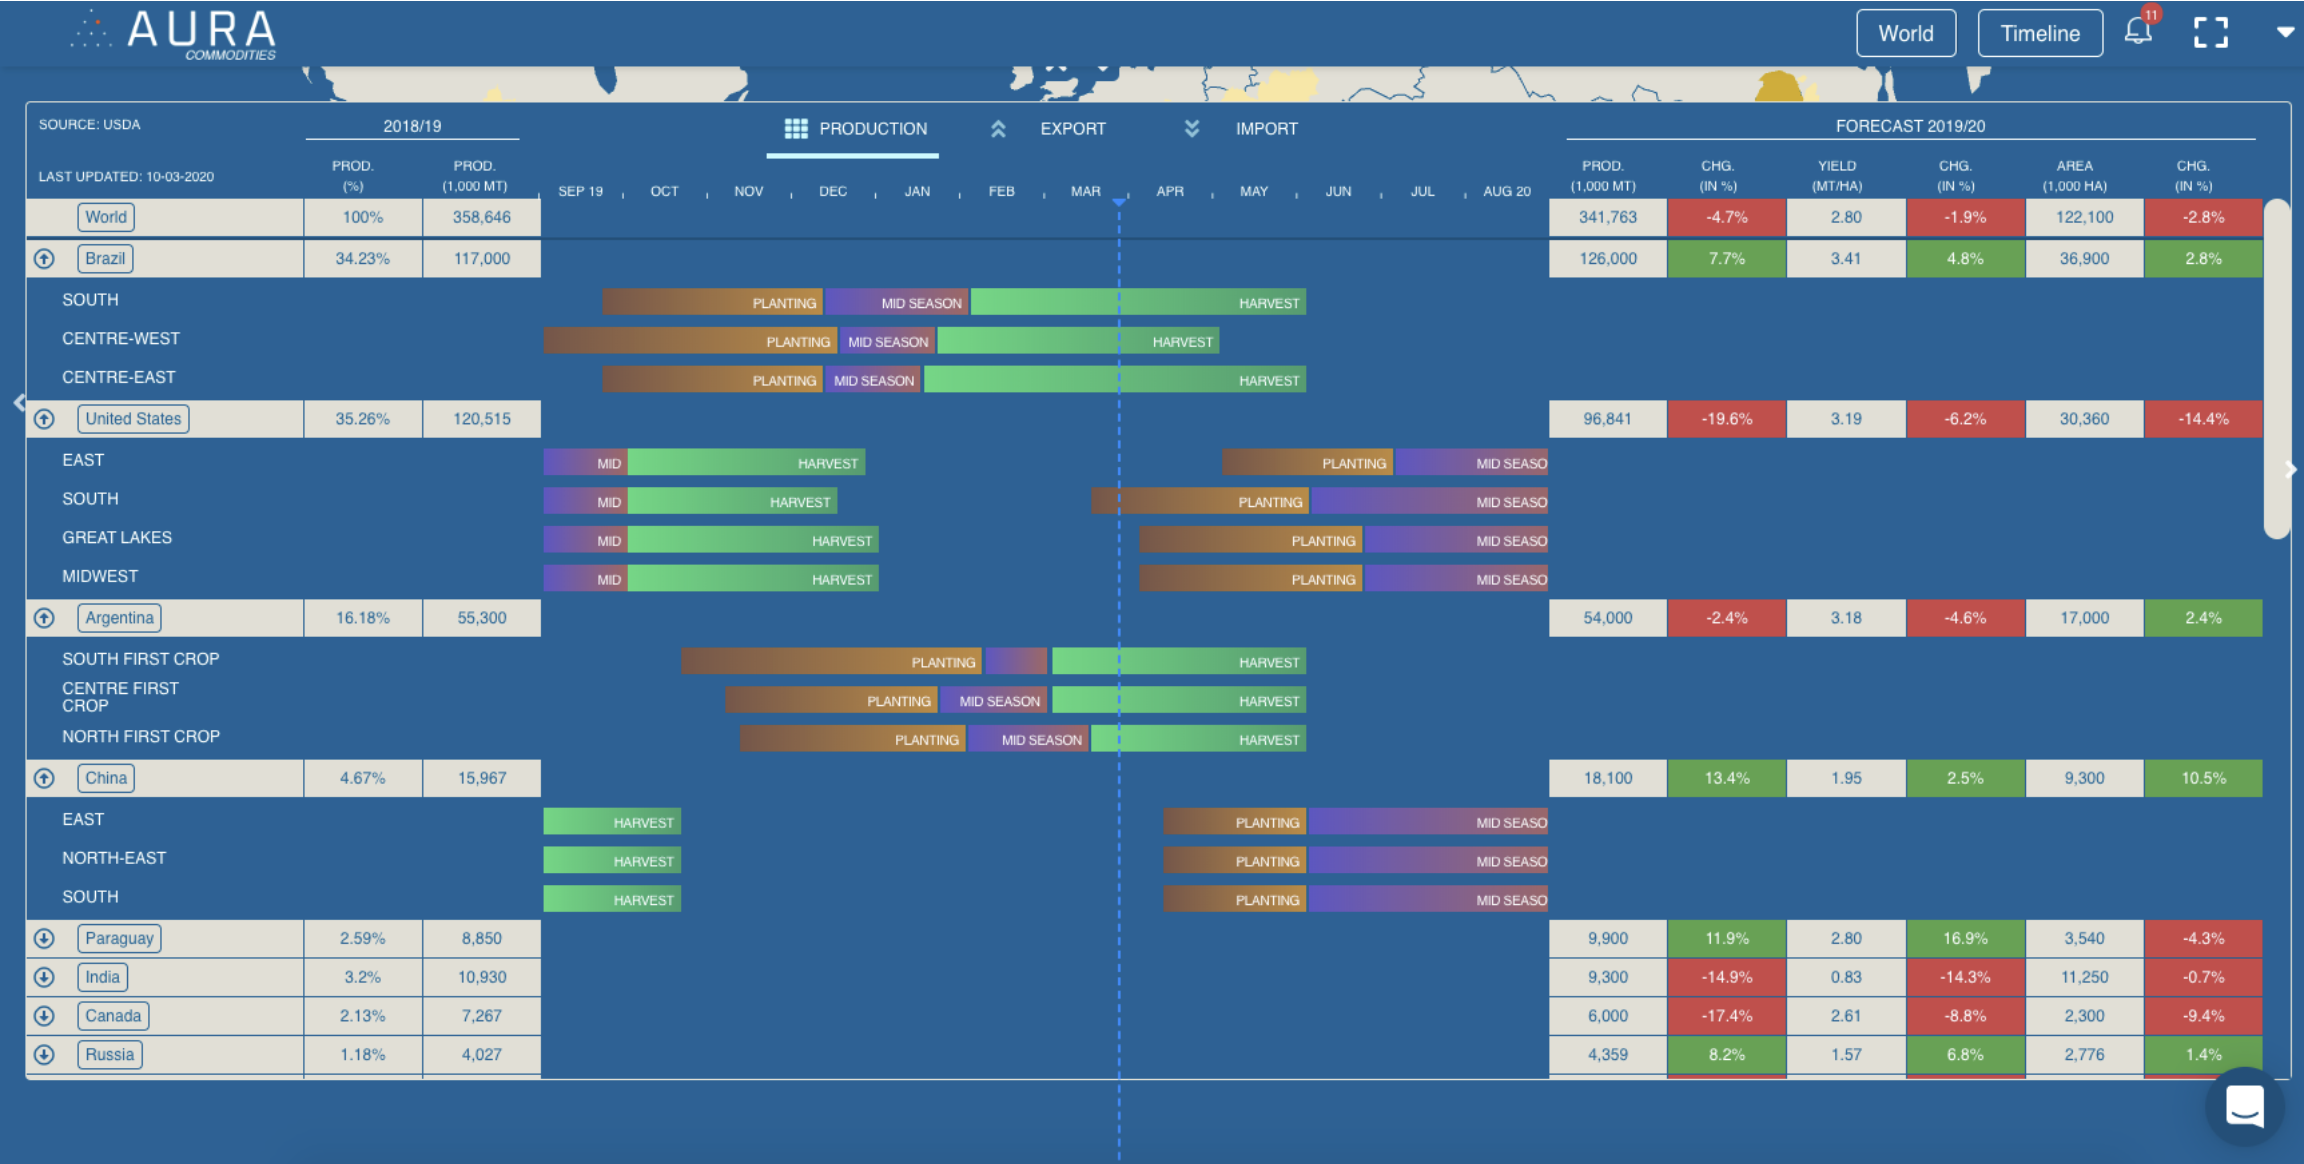The width and height of the screenshot is (2304, 1164).
Task: Click the vertical scrollbar on right side
Action: (2276, 368)
